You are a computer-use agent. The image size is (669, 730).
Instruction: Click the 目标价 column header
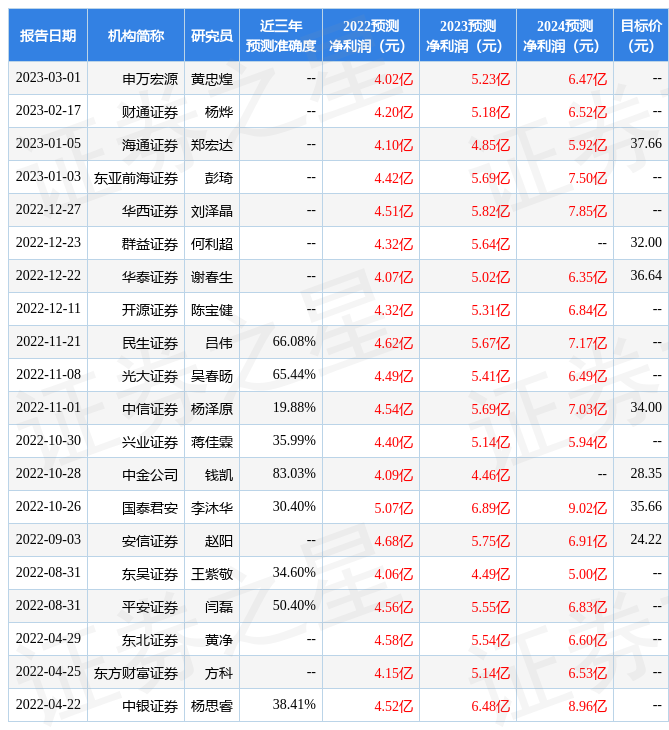(x=641, y=35)
